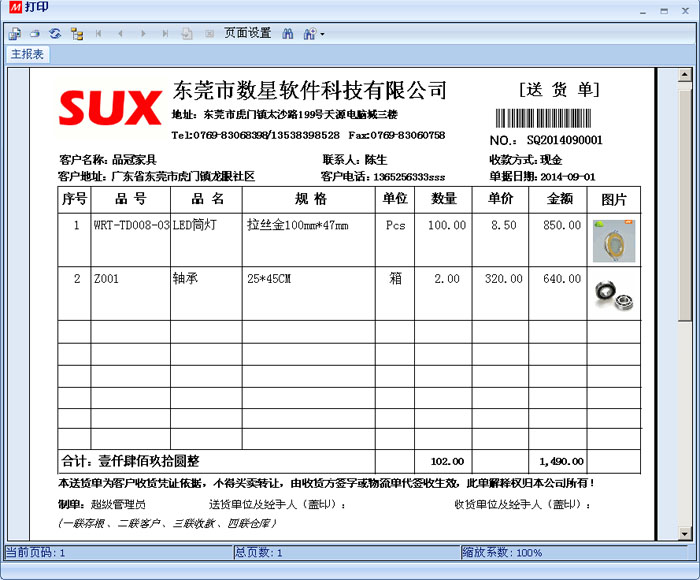Click item code Z001

tap(106, 279)
